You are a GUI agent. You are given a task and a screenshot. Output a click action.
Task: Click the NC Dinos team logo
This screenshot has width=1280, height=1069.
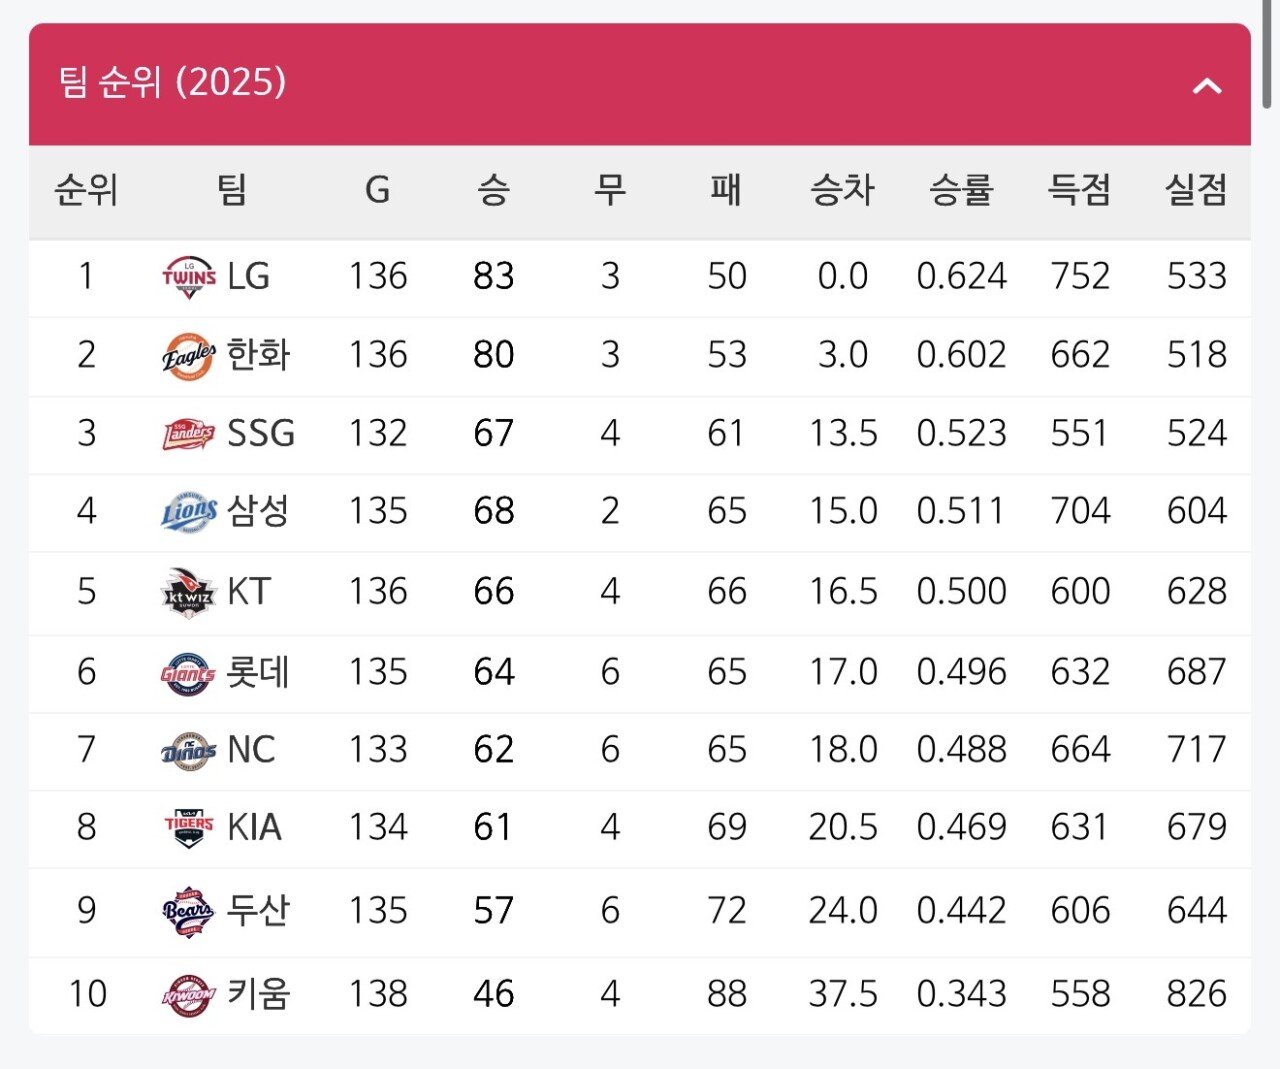189,751
